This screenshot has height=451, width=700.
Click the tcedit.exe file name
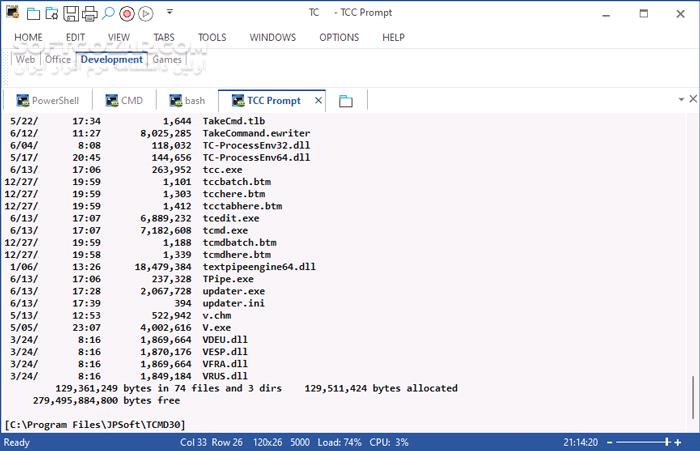231,218
